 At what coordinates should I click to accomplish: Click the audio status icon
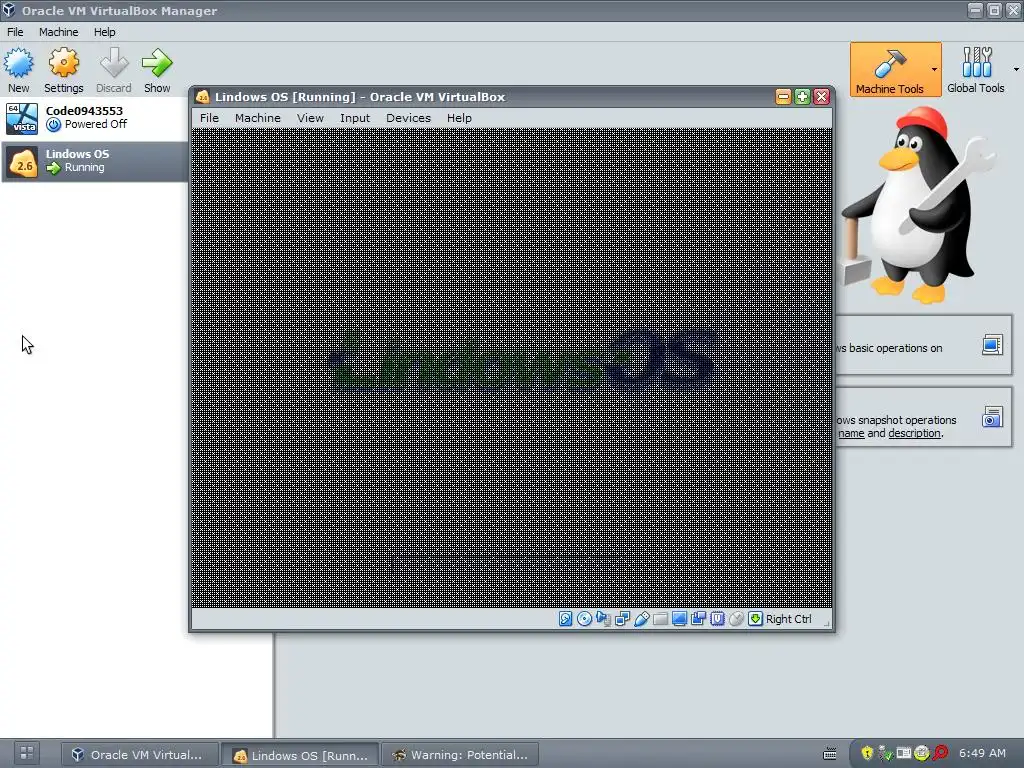(603, 618)
